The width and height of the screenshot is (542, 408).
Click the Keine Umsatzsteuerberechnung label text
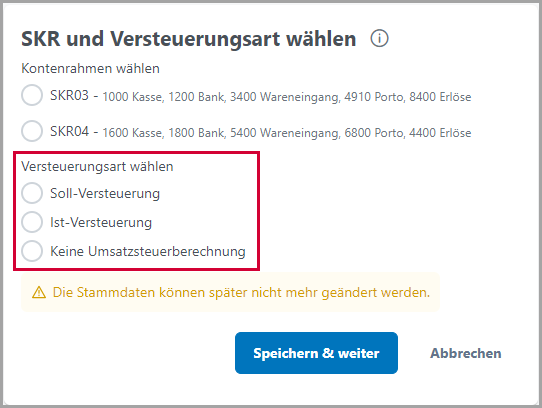(x=148, y=251)
